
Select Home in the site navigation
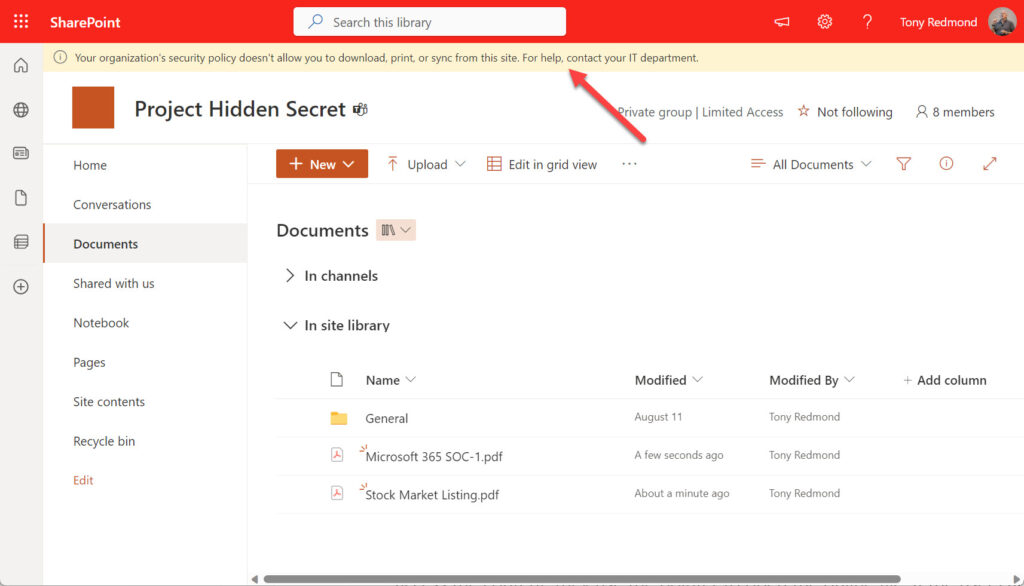coord(90,165)
